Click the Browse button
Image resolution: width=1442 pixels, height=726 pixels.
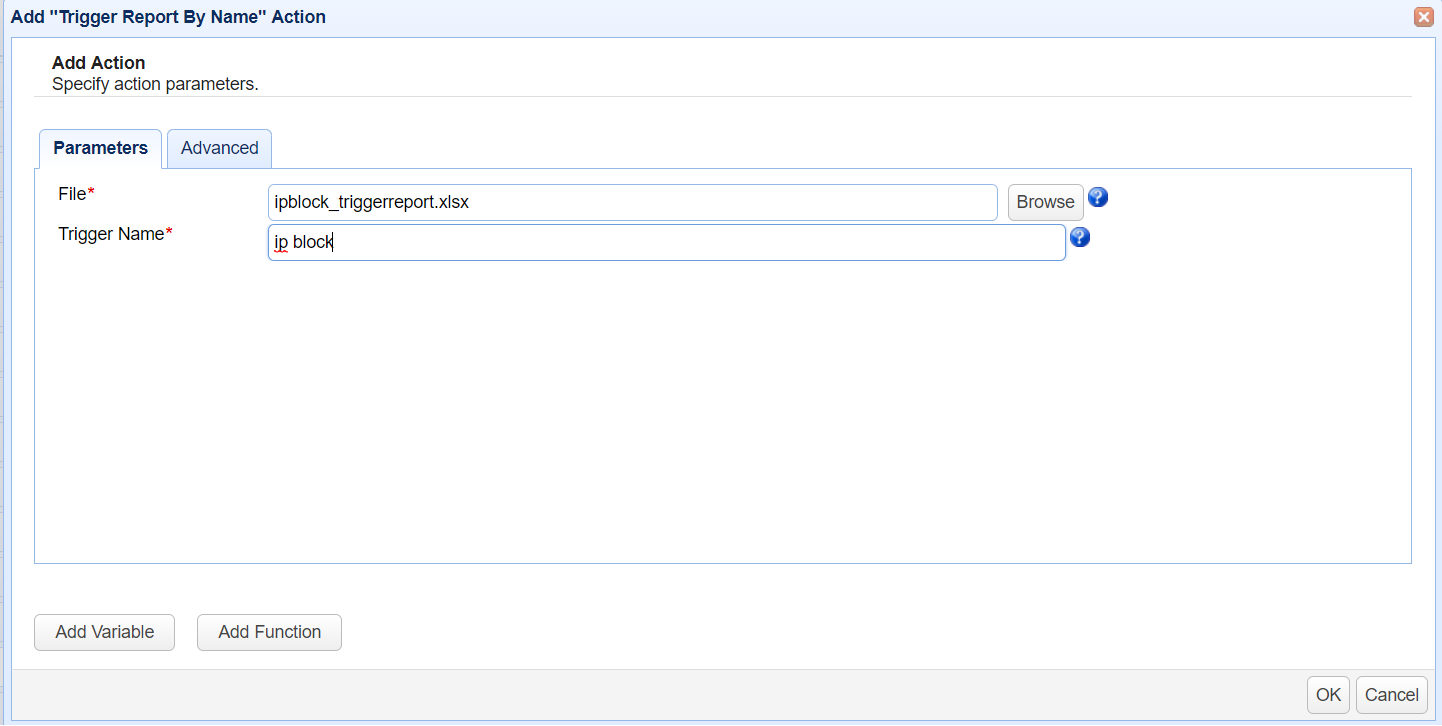coord(1045,202)
